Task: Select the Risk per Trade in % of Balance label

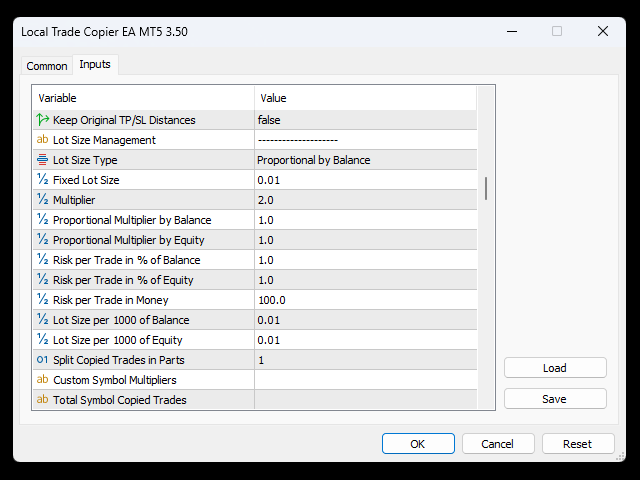Action: 127,260
